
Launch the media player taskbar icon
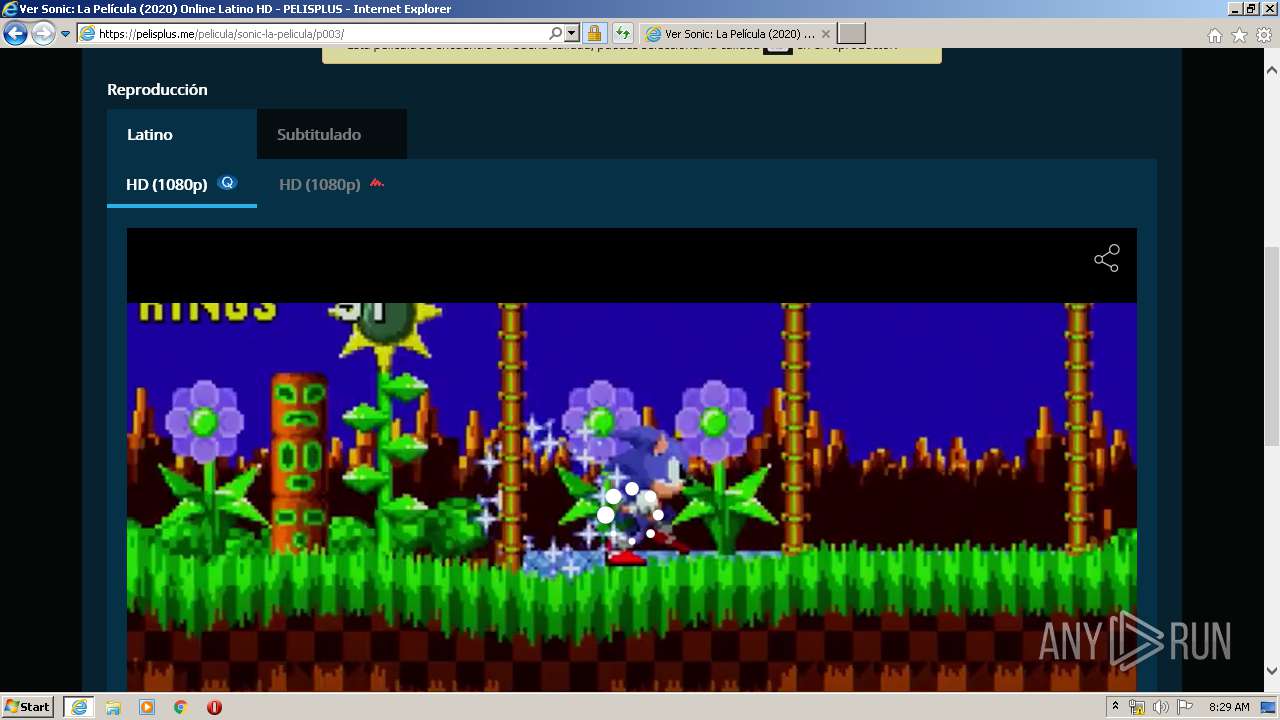(147, 707)
